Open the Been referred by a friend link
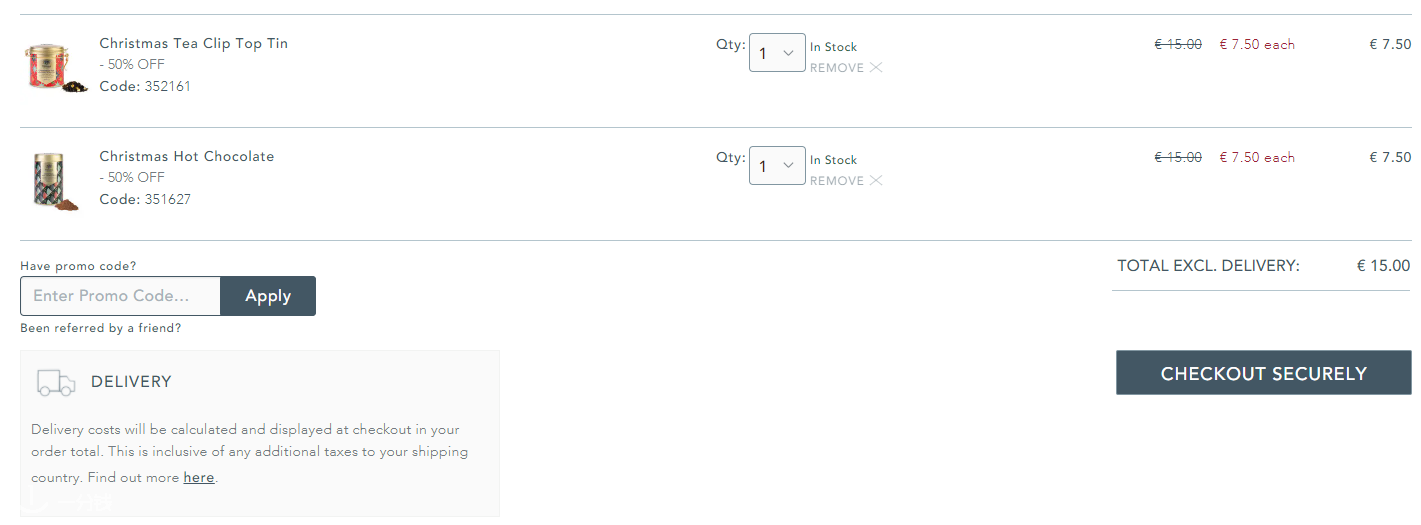Viewport: 1421px width, 525px height. (101, 328)
